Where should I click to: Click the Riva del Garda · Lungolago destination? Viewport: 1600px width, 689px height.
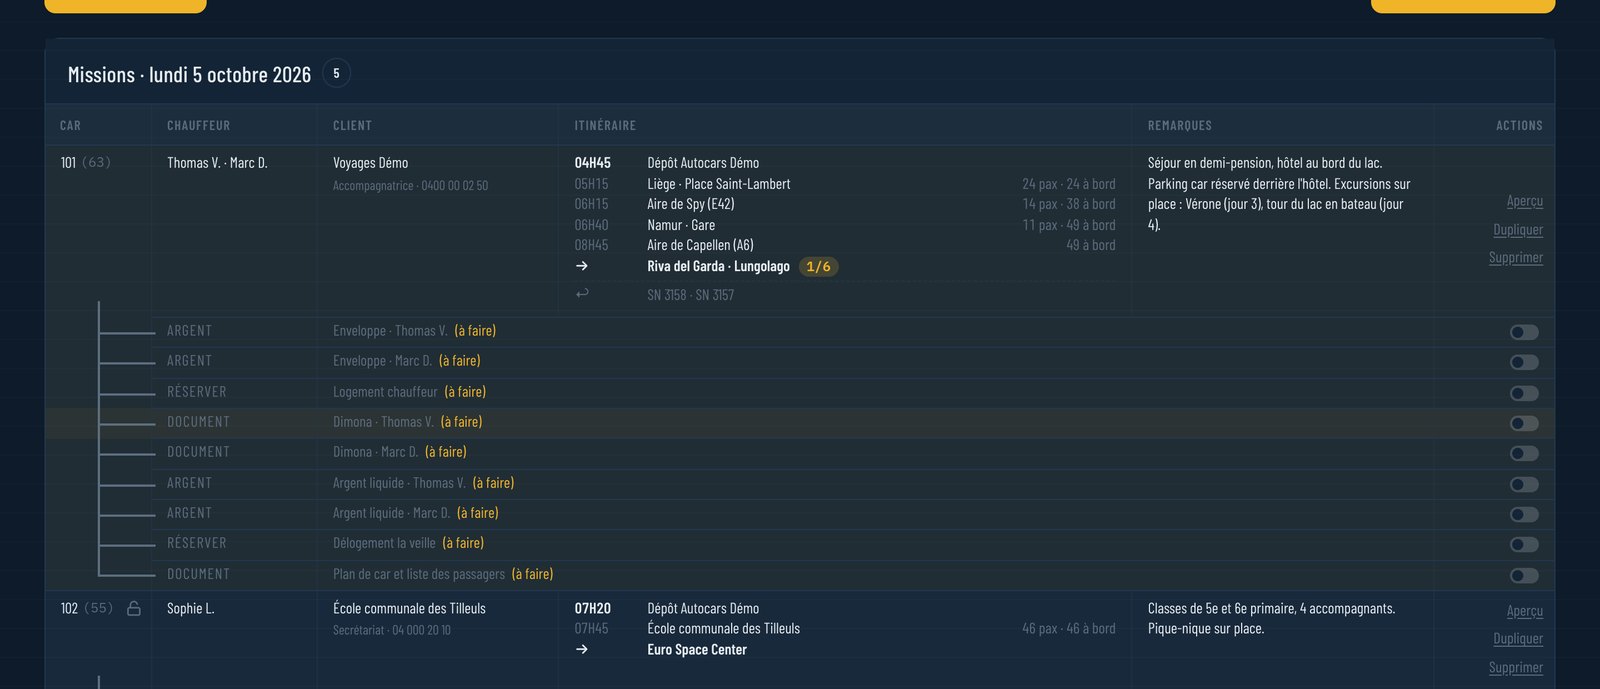click(718, 266)
